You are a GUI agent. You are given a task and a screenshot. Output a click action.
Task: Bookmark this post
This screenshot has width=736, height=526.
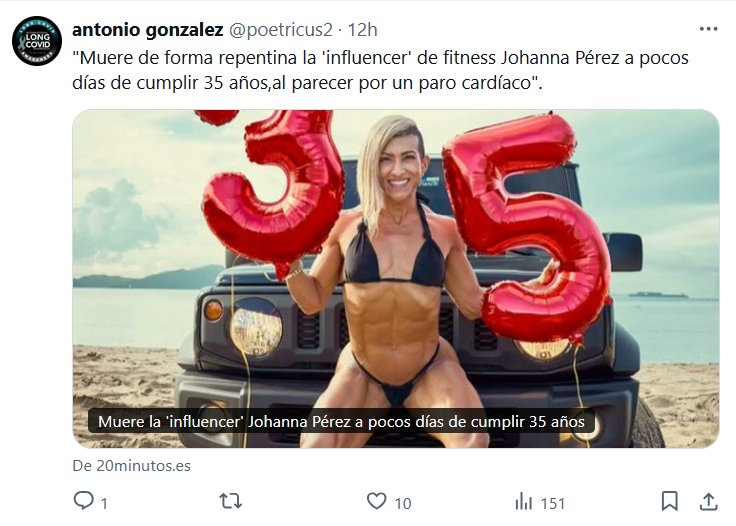pyautogui.click(x=669, y=501)
